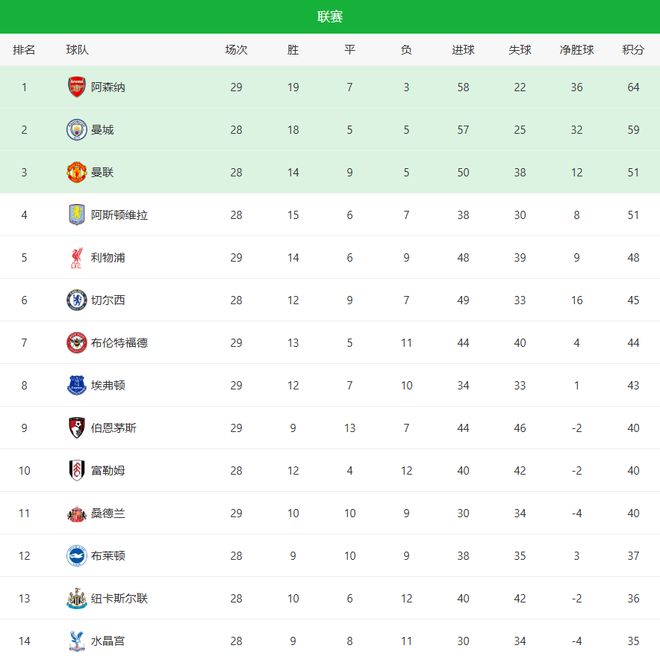660x660 pixels.
Task: Click the Fulham crest icon
Action: pos(77,470)
